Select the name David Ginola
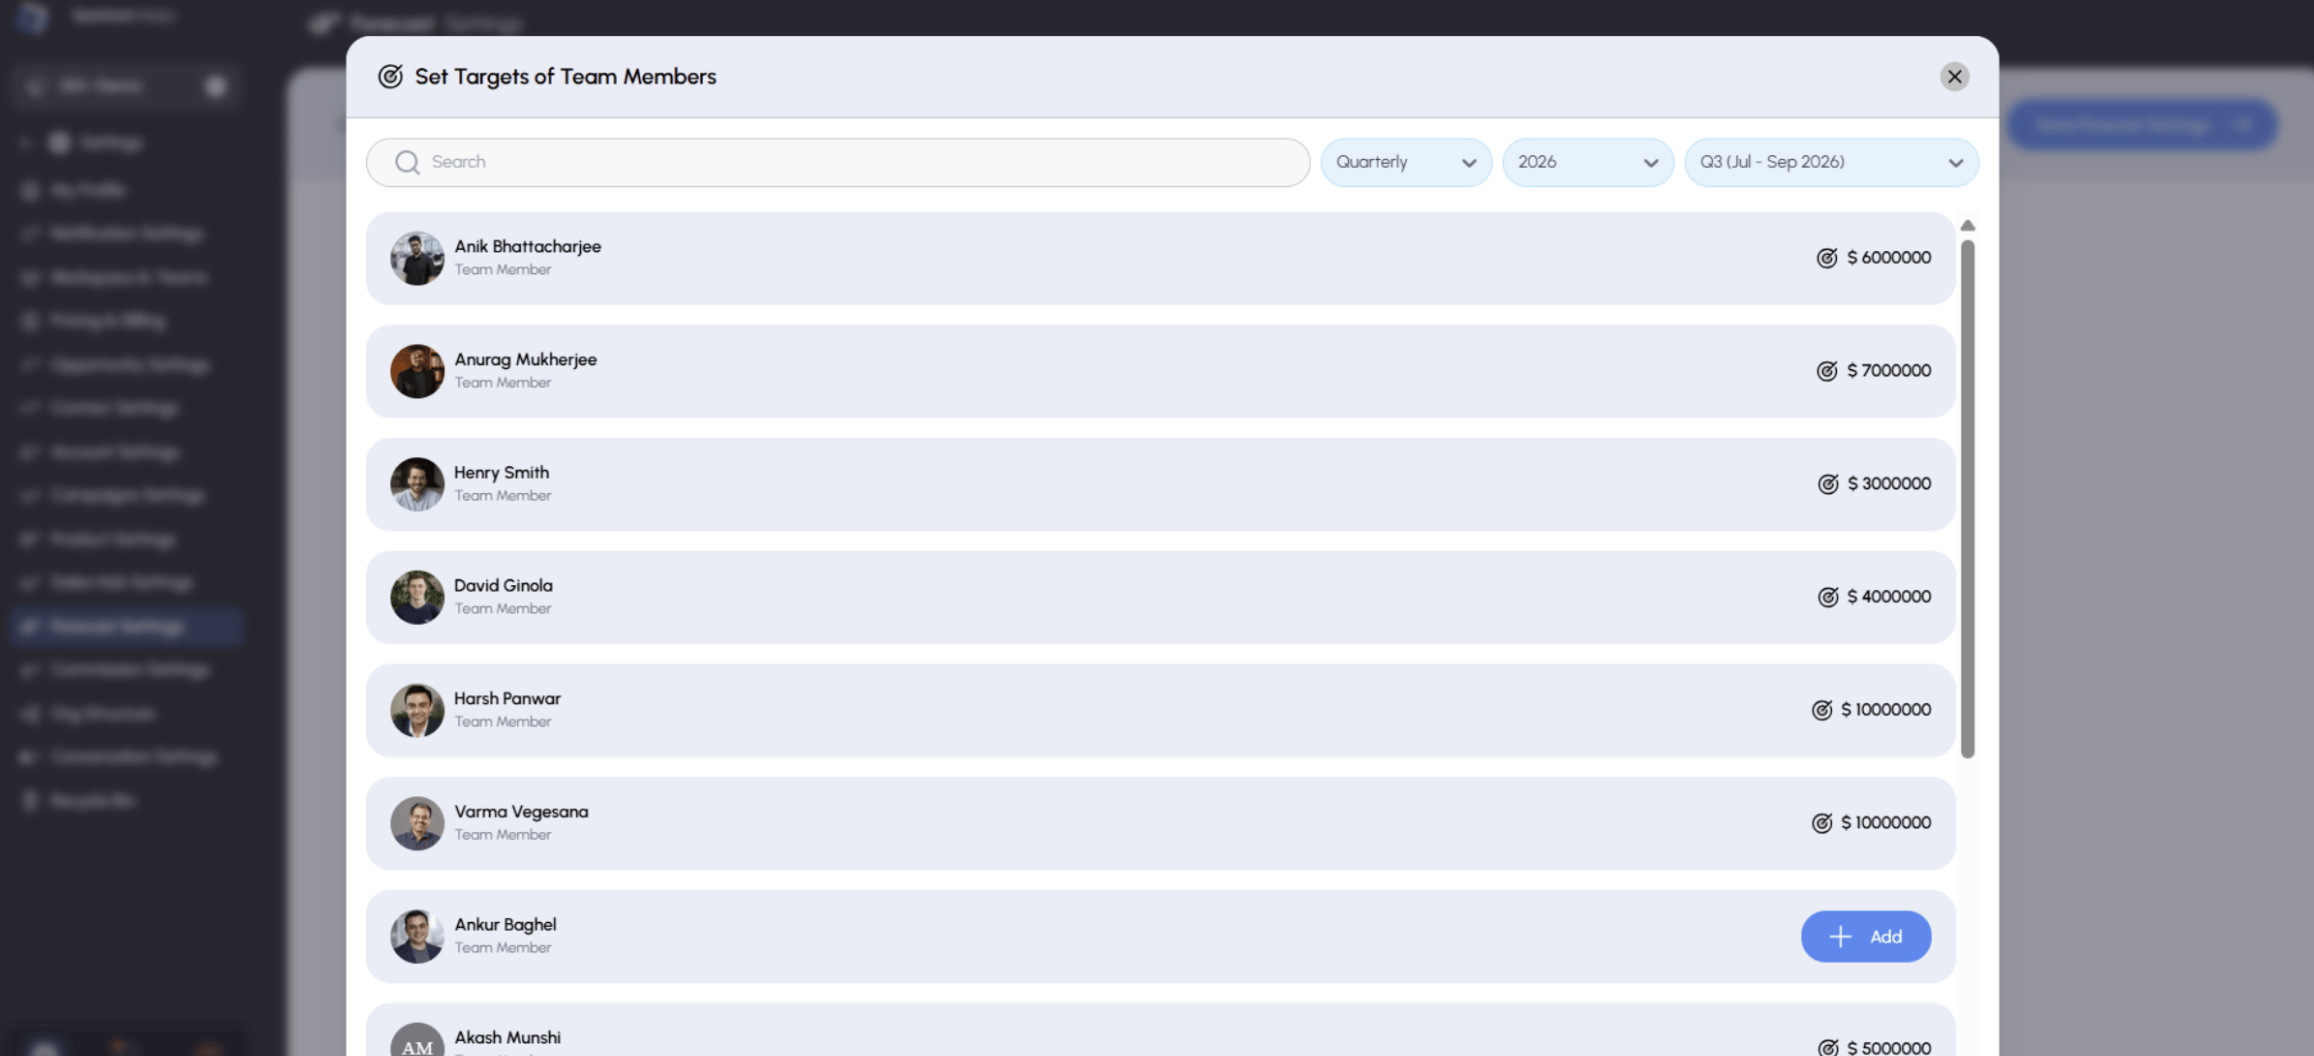 point(503,586)
